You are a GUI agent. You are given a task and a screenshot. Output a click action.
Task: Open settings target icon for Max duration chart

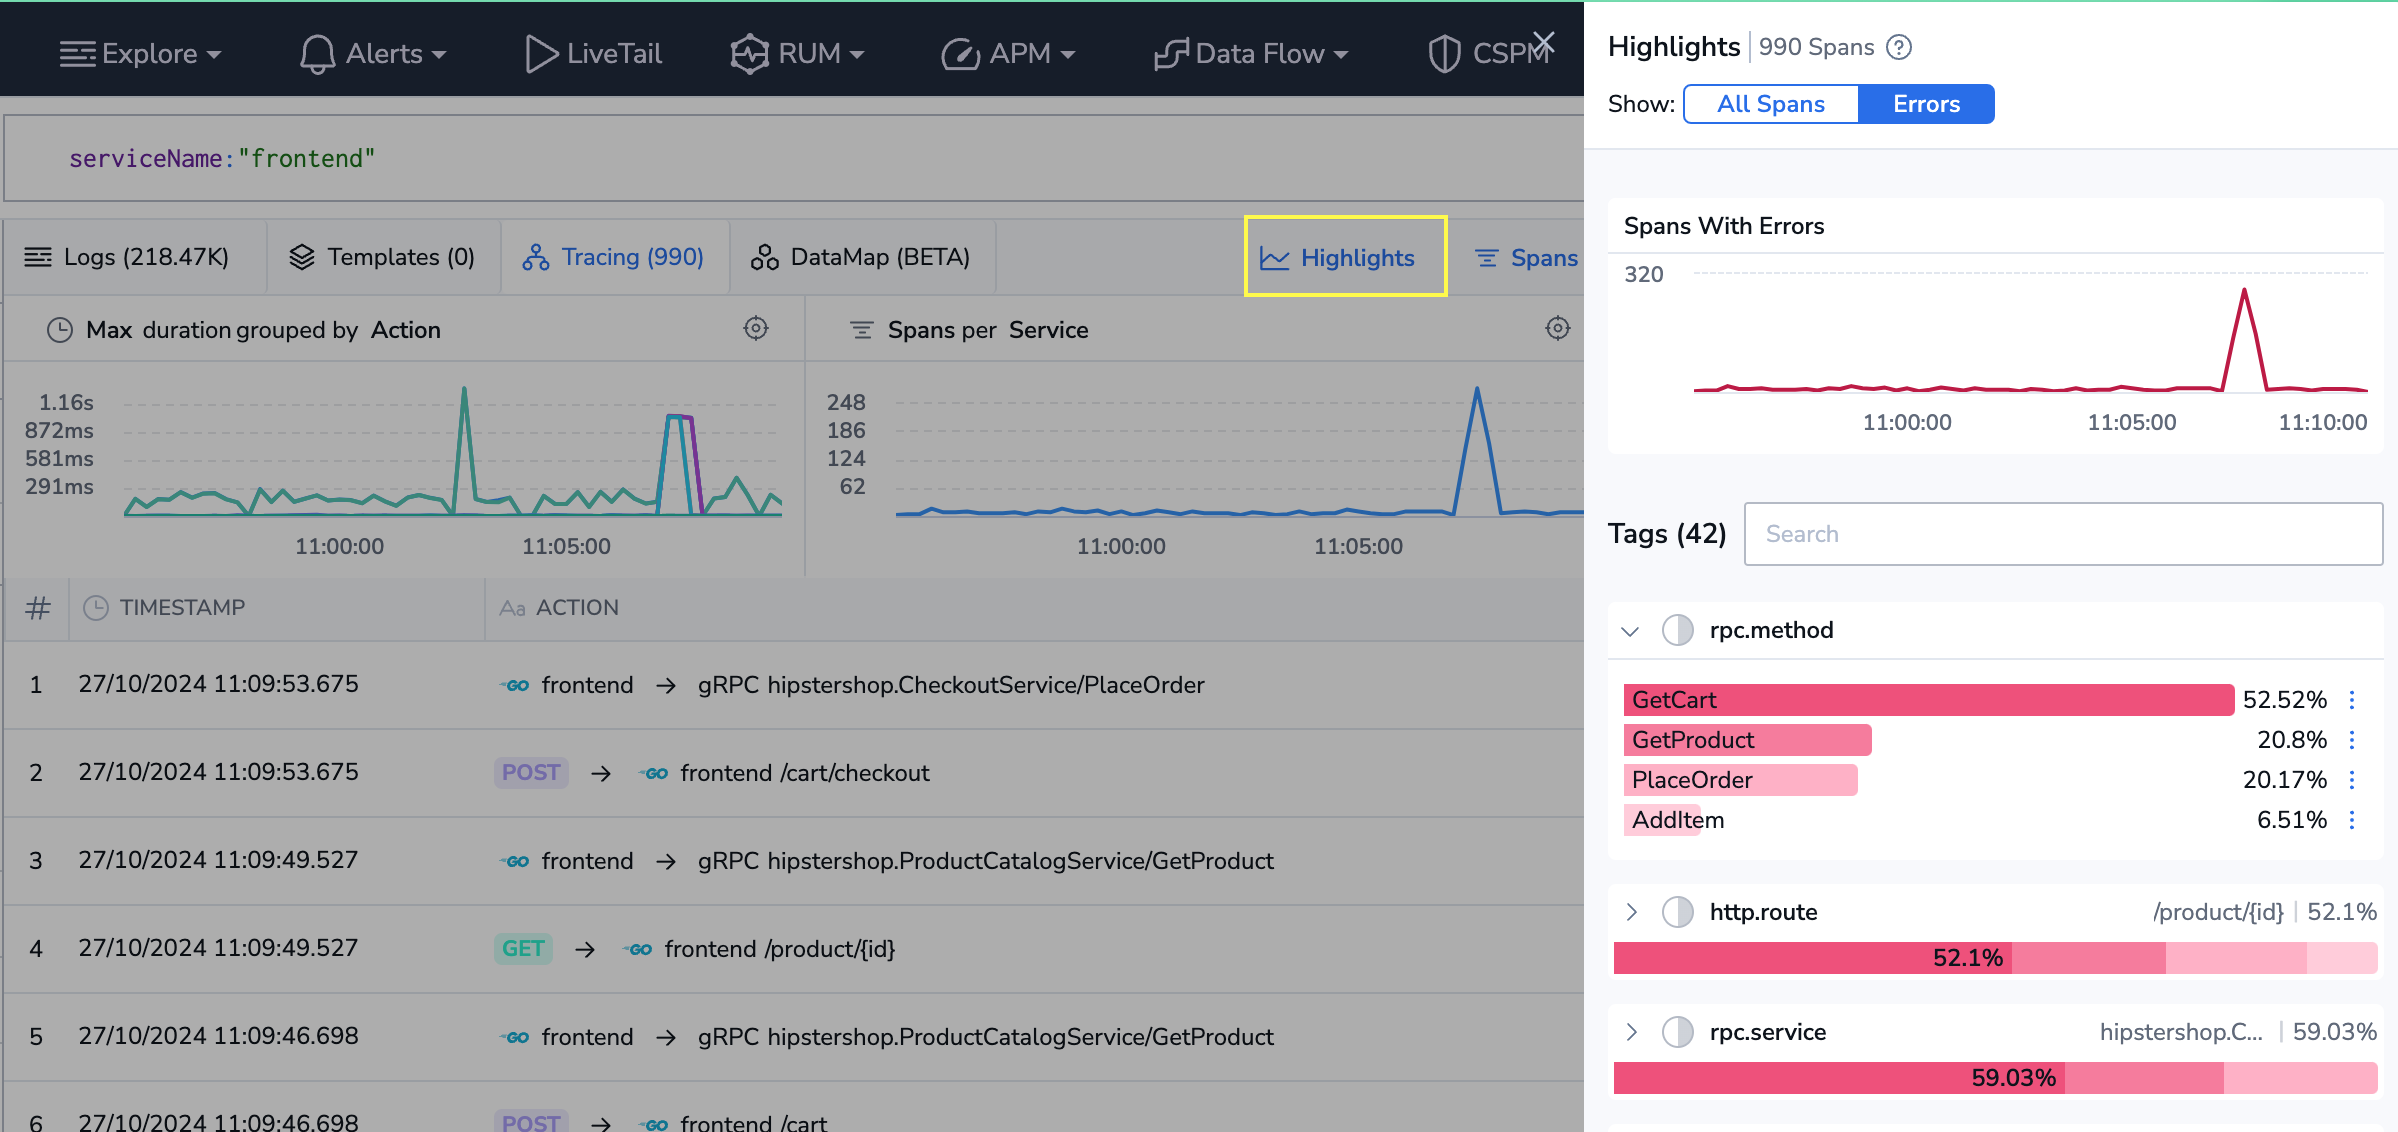(x=756, y=329)
